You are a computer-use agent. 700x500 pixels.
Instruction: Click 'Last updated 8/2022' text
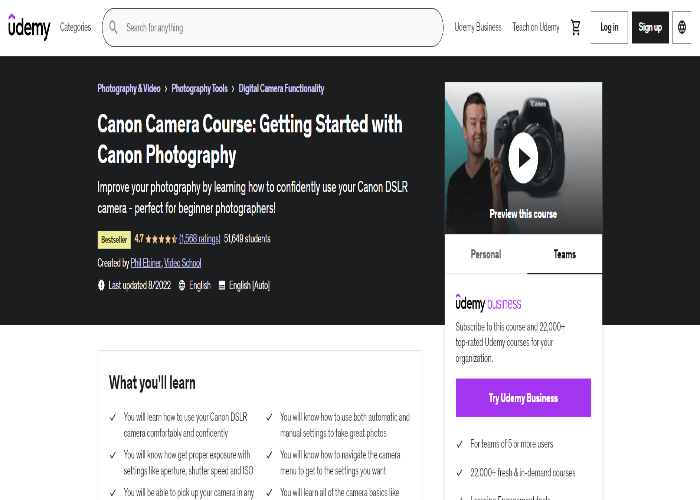click(x=140, y=285)
